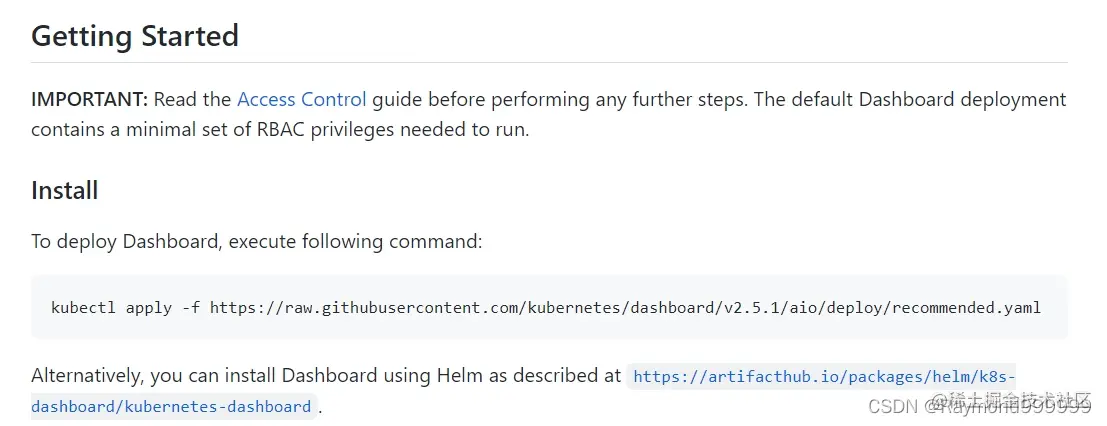Click the word kubectl in the command
Screen dimensions: 1107x426
click(84, 307)
